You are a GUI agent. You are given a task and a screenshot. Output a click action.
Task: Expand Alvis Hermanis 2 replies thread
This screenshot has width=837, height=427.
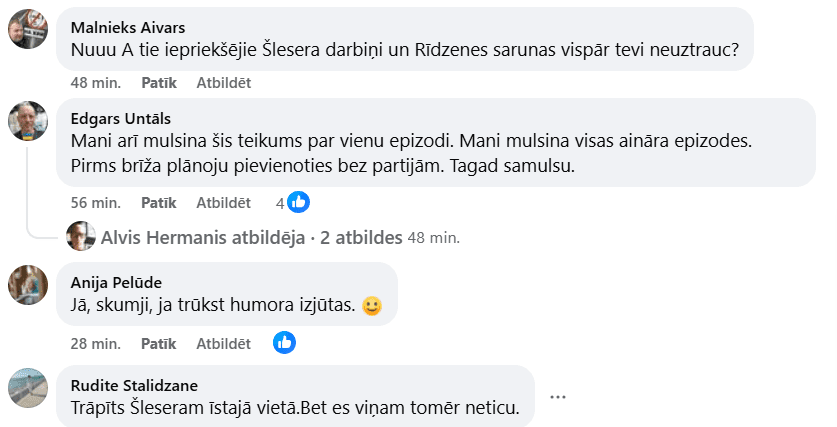(252, 237)
